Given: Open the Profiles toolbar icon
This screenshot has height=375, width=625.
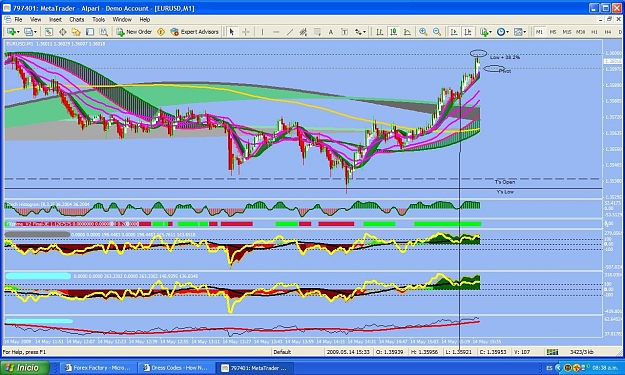Looking at the screenshot, I should click(28, 32).
